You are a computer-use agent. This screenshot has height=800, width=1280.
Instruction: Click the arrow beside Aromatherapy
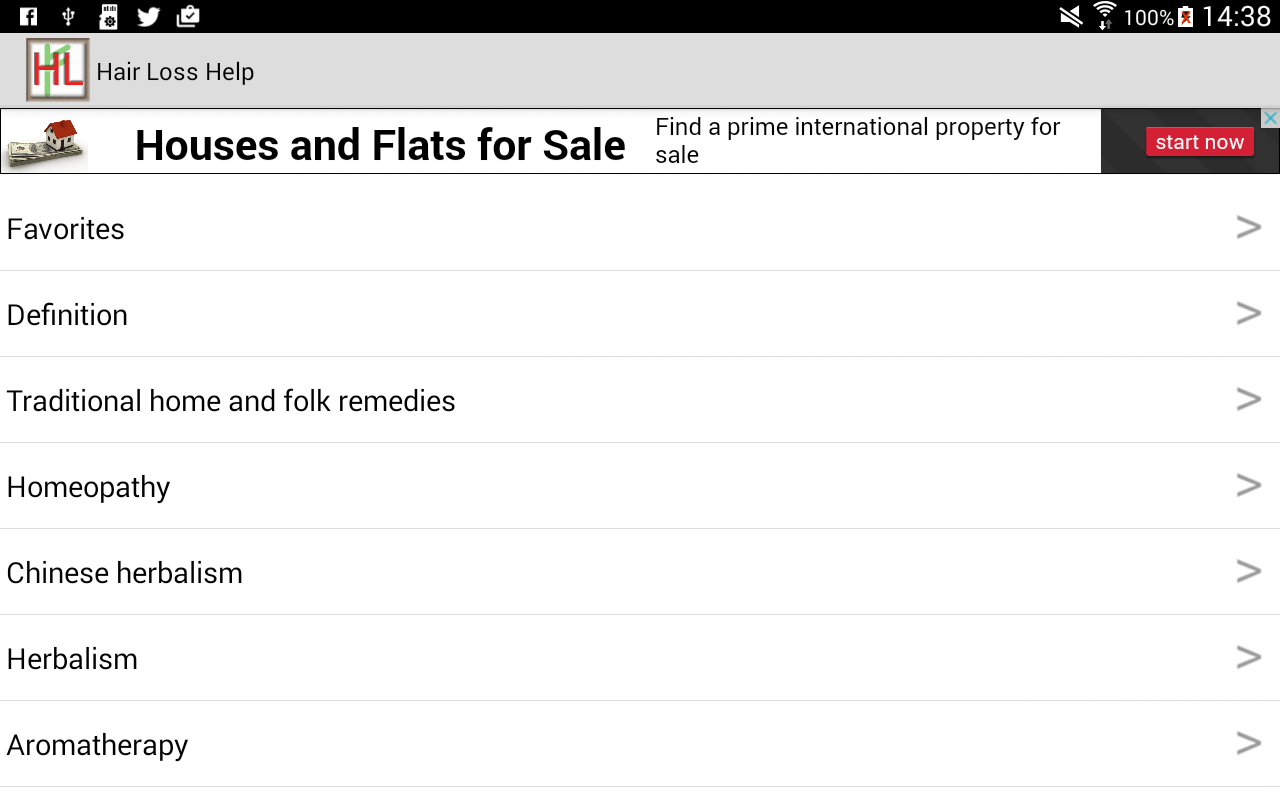tap(1248, 744)
